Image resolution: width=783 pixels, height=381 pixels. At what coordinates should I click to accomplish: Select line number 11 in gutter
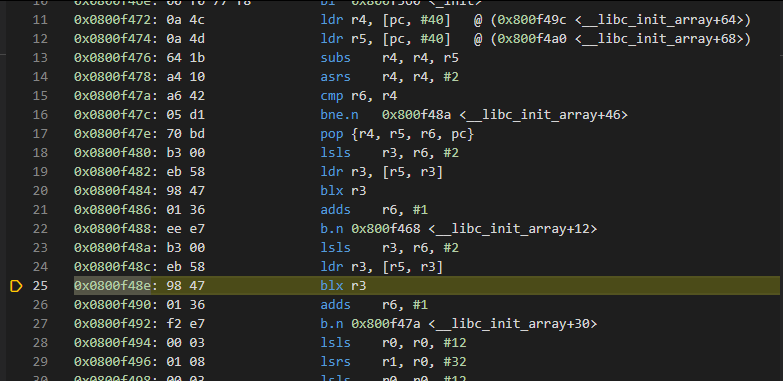pyautogui.click(x=40, y=20)
